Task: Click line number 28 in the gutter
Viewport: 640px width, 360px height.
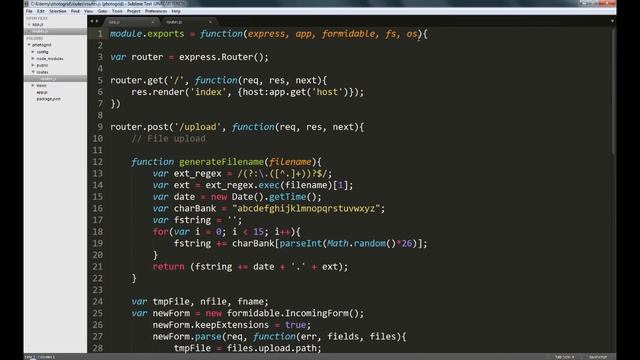Action: 98,348
